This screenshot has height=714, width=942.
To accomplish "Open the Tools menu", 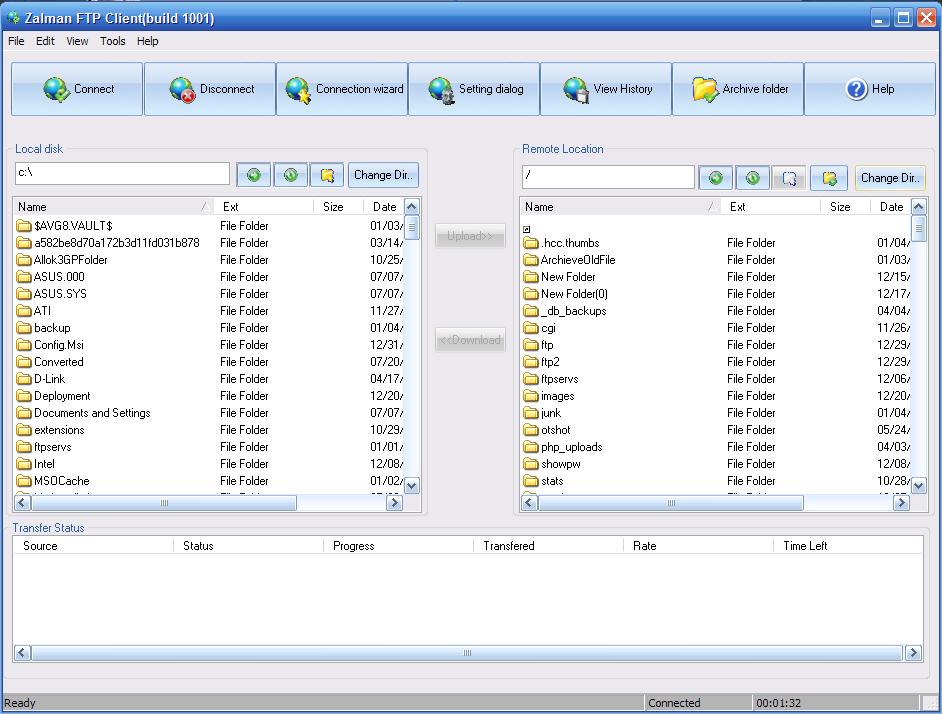I will pyautogui.click(x=113, y=41).
